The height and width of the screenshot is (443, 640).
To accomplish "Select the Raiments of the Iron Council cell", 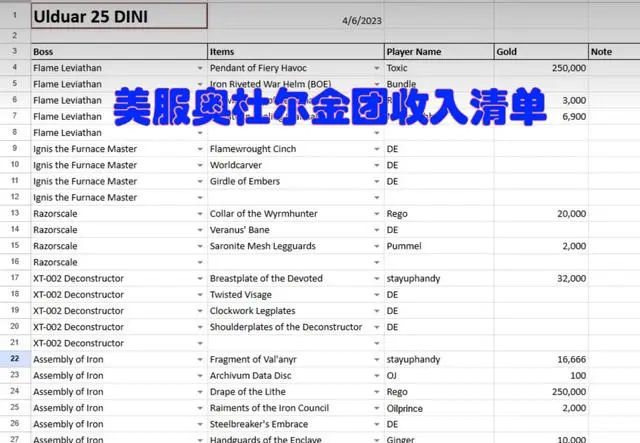I will [x=296, y=408].
